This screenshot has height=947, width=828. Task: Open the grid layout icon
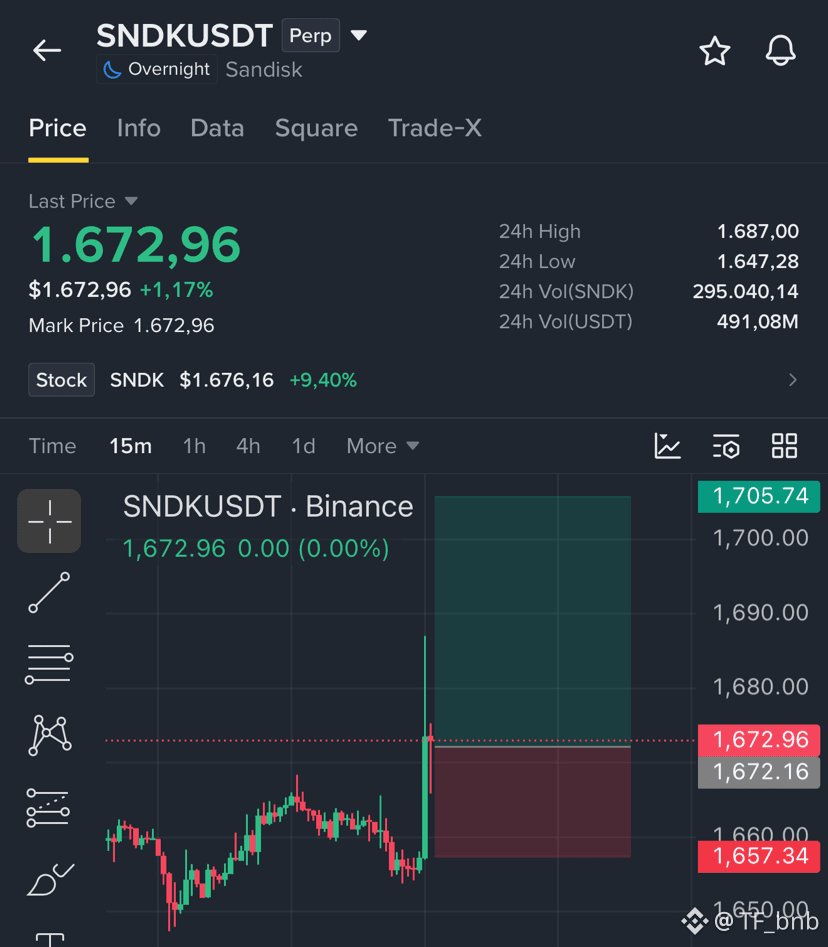pyautogui.click(x=785, y=446)
